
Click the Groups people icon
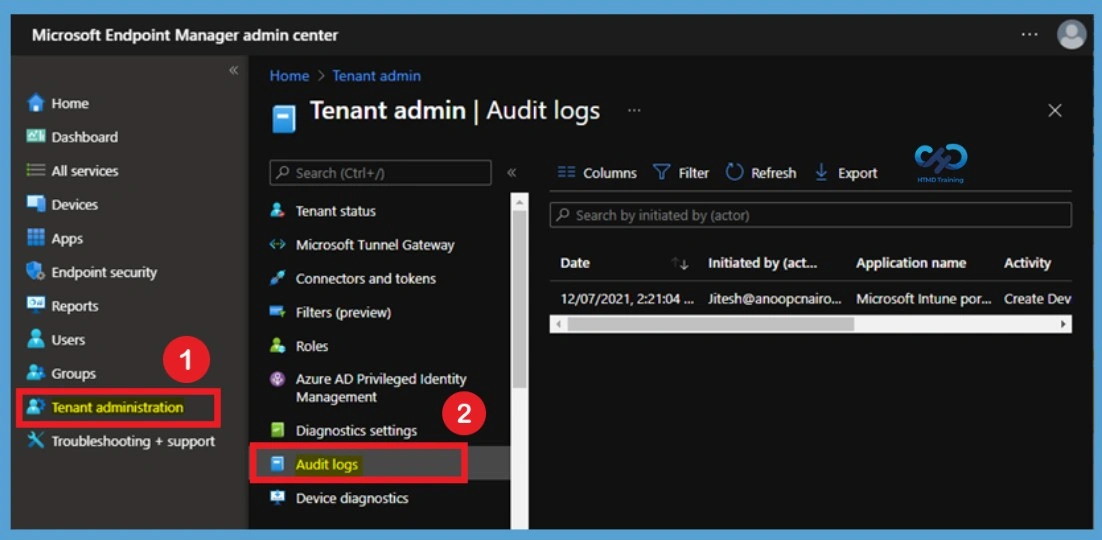point(35,373)
